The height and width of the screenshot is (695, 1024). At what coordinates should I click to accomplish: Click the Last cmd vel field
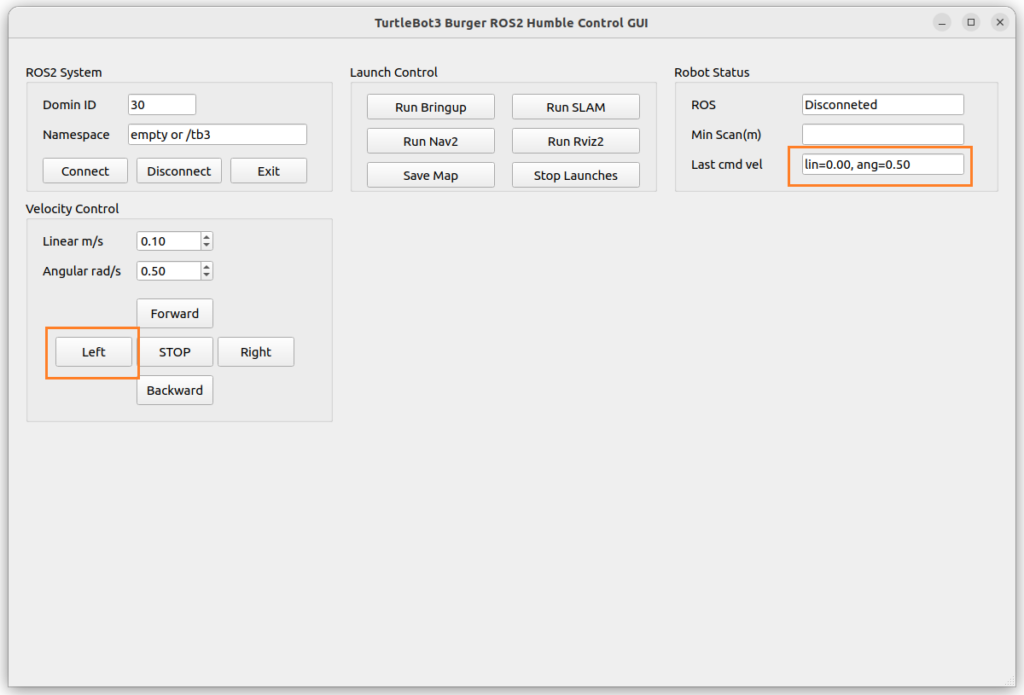(x=882, y=165)
